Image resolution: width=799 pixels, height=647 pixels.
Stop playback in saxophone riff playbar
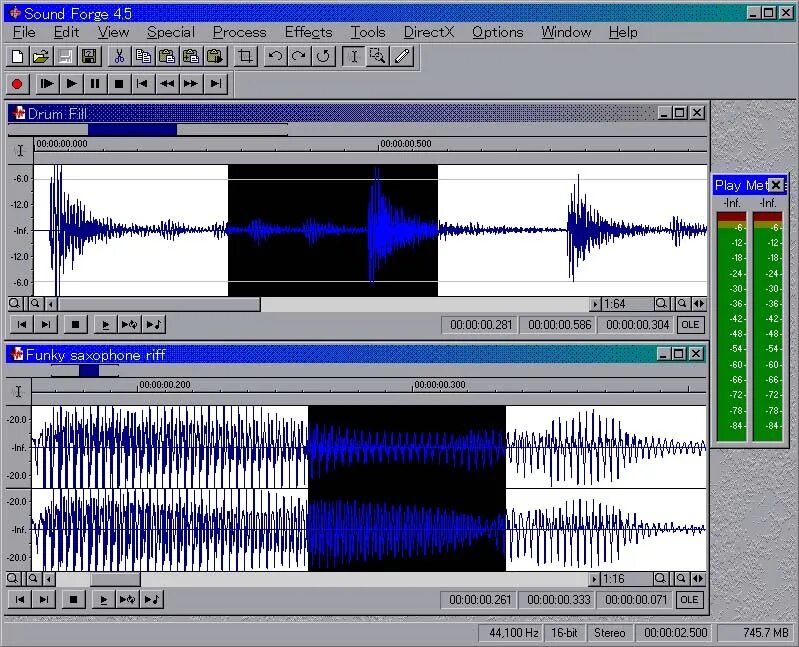click(x=73, y=600)
